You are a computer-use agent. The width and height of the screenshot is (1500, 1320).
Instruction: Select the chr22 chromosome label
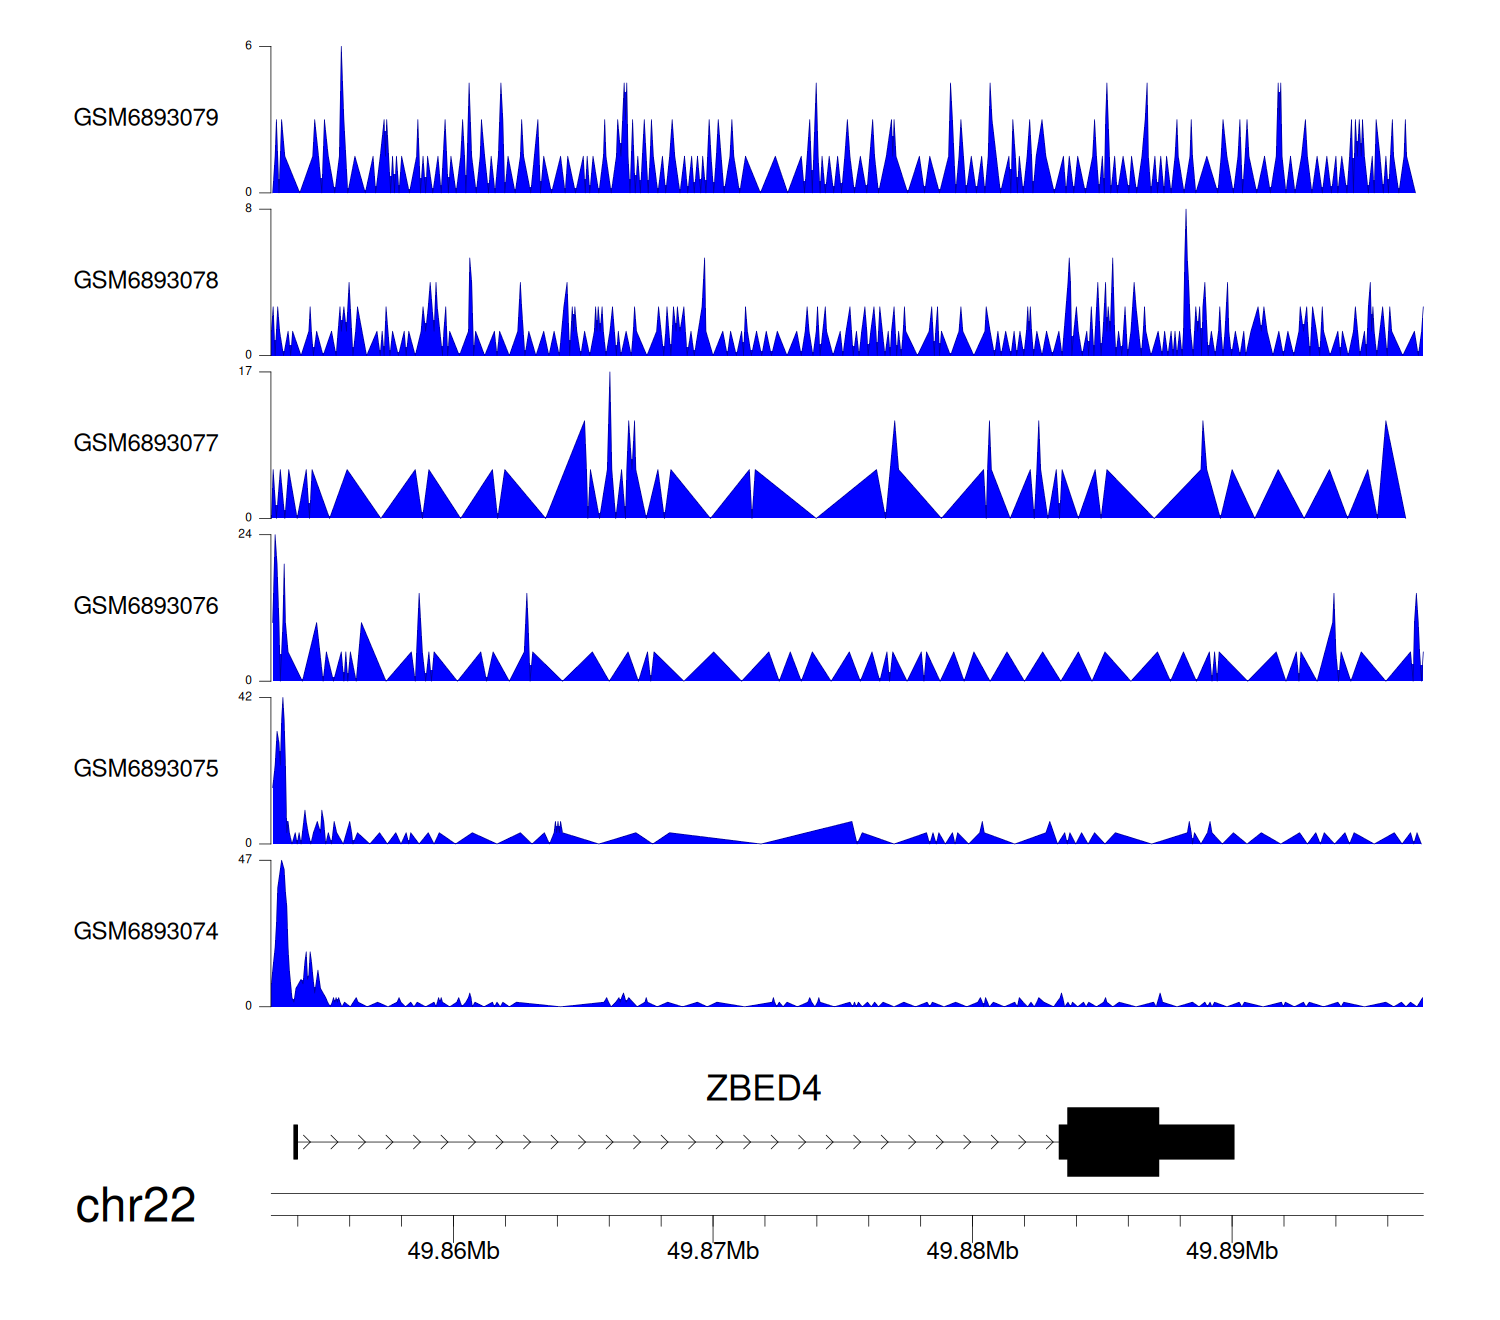click(x=135, y=1206)
